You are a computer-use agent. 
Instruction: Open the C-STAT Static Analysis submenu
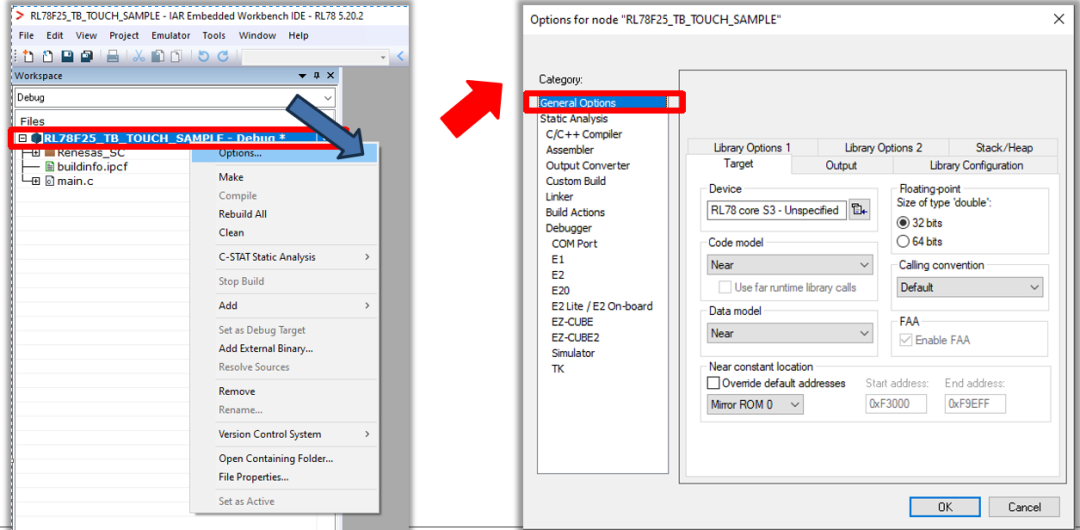(x=284, y=257)
